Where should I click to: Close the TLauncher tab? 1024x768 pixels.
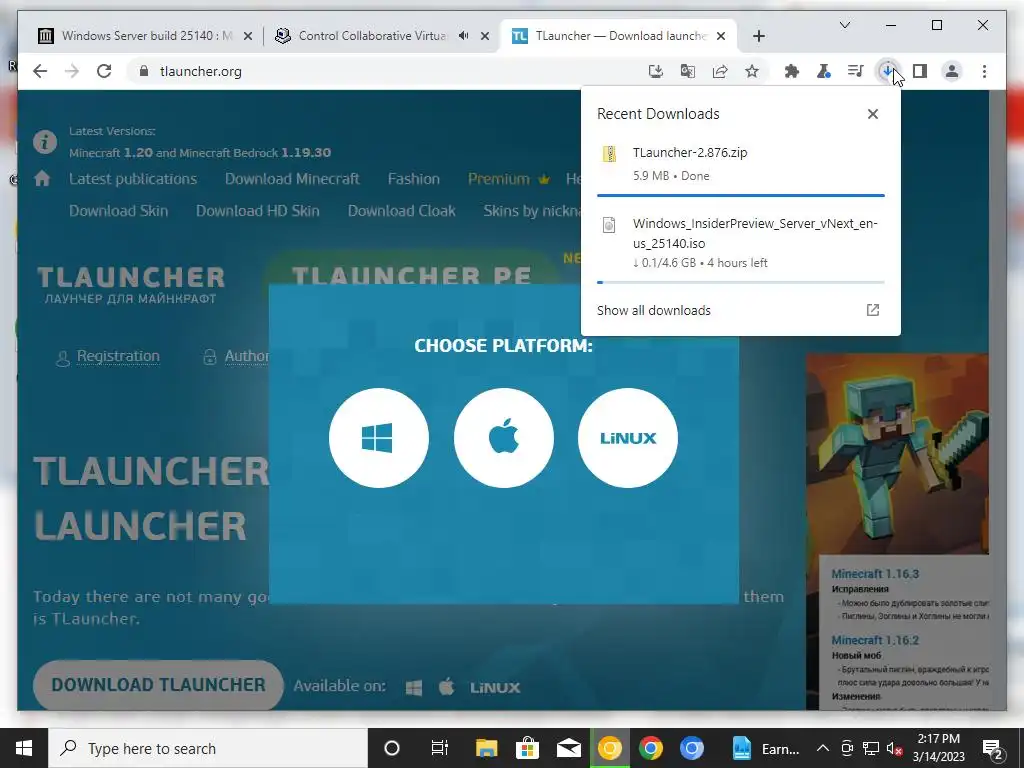point(721,37)
